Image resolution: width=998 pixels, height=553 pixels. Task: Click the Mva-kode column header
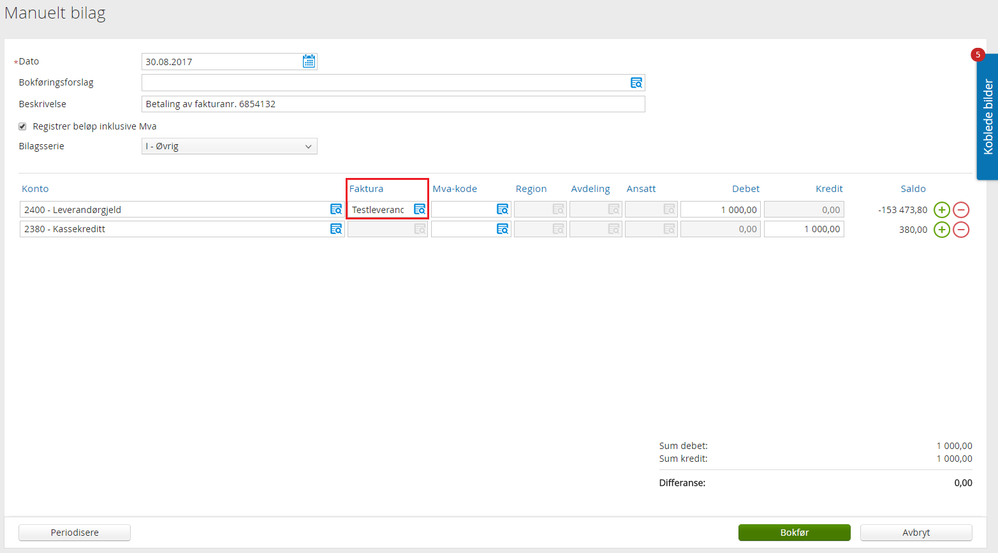pyautogui.click(x=454, y=188)
